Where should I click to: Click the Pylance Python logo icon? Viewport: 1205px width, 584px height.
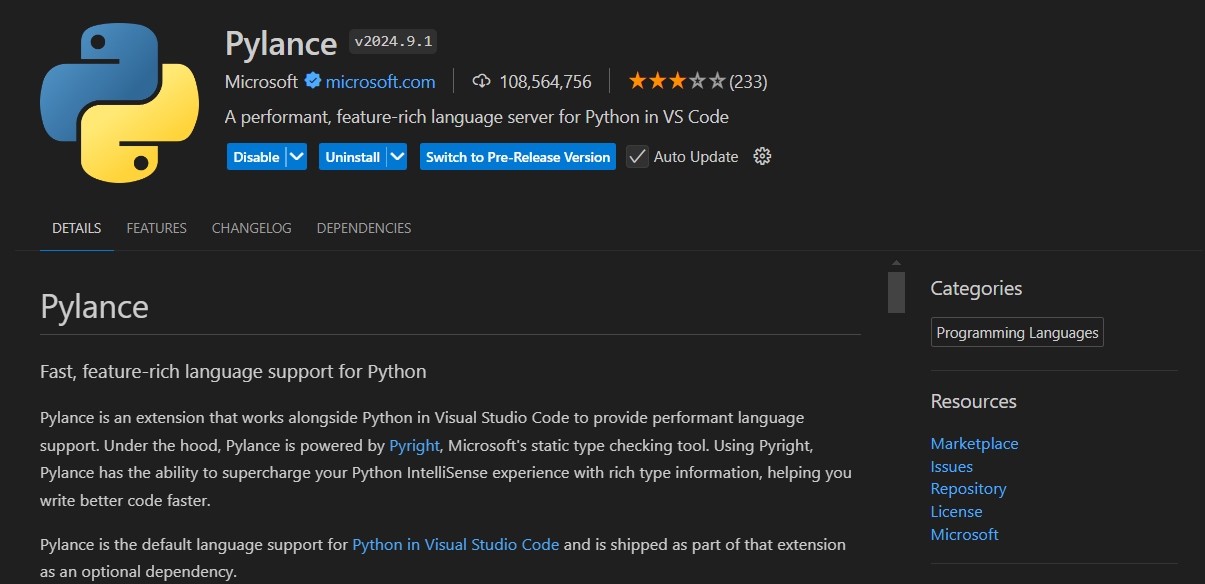coord(119,103)
